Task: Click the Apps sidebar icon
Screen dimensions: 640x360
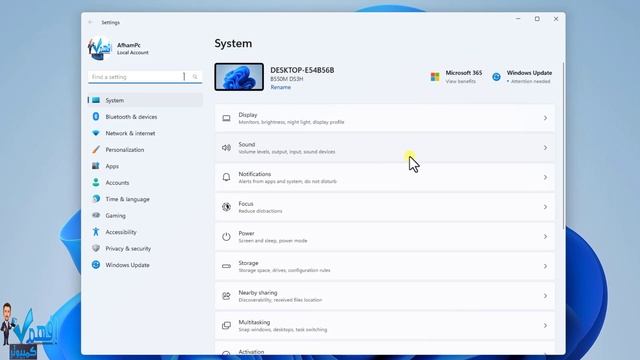Action: 96,166
